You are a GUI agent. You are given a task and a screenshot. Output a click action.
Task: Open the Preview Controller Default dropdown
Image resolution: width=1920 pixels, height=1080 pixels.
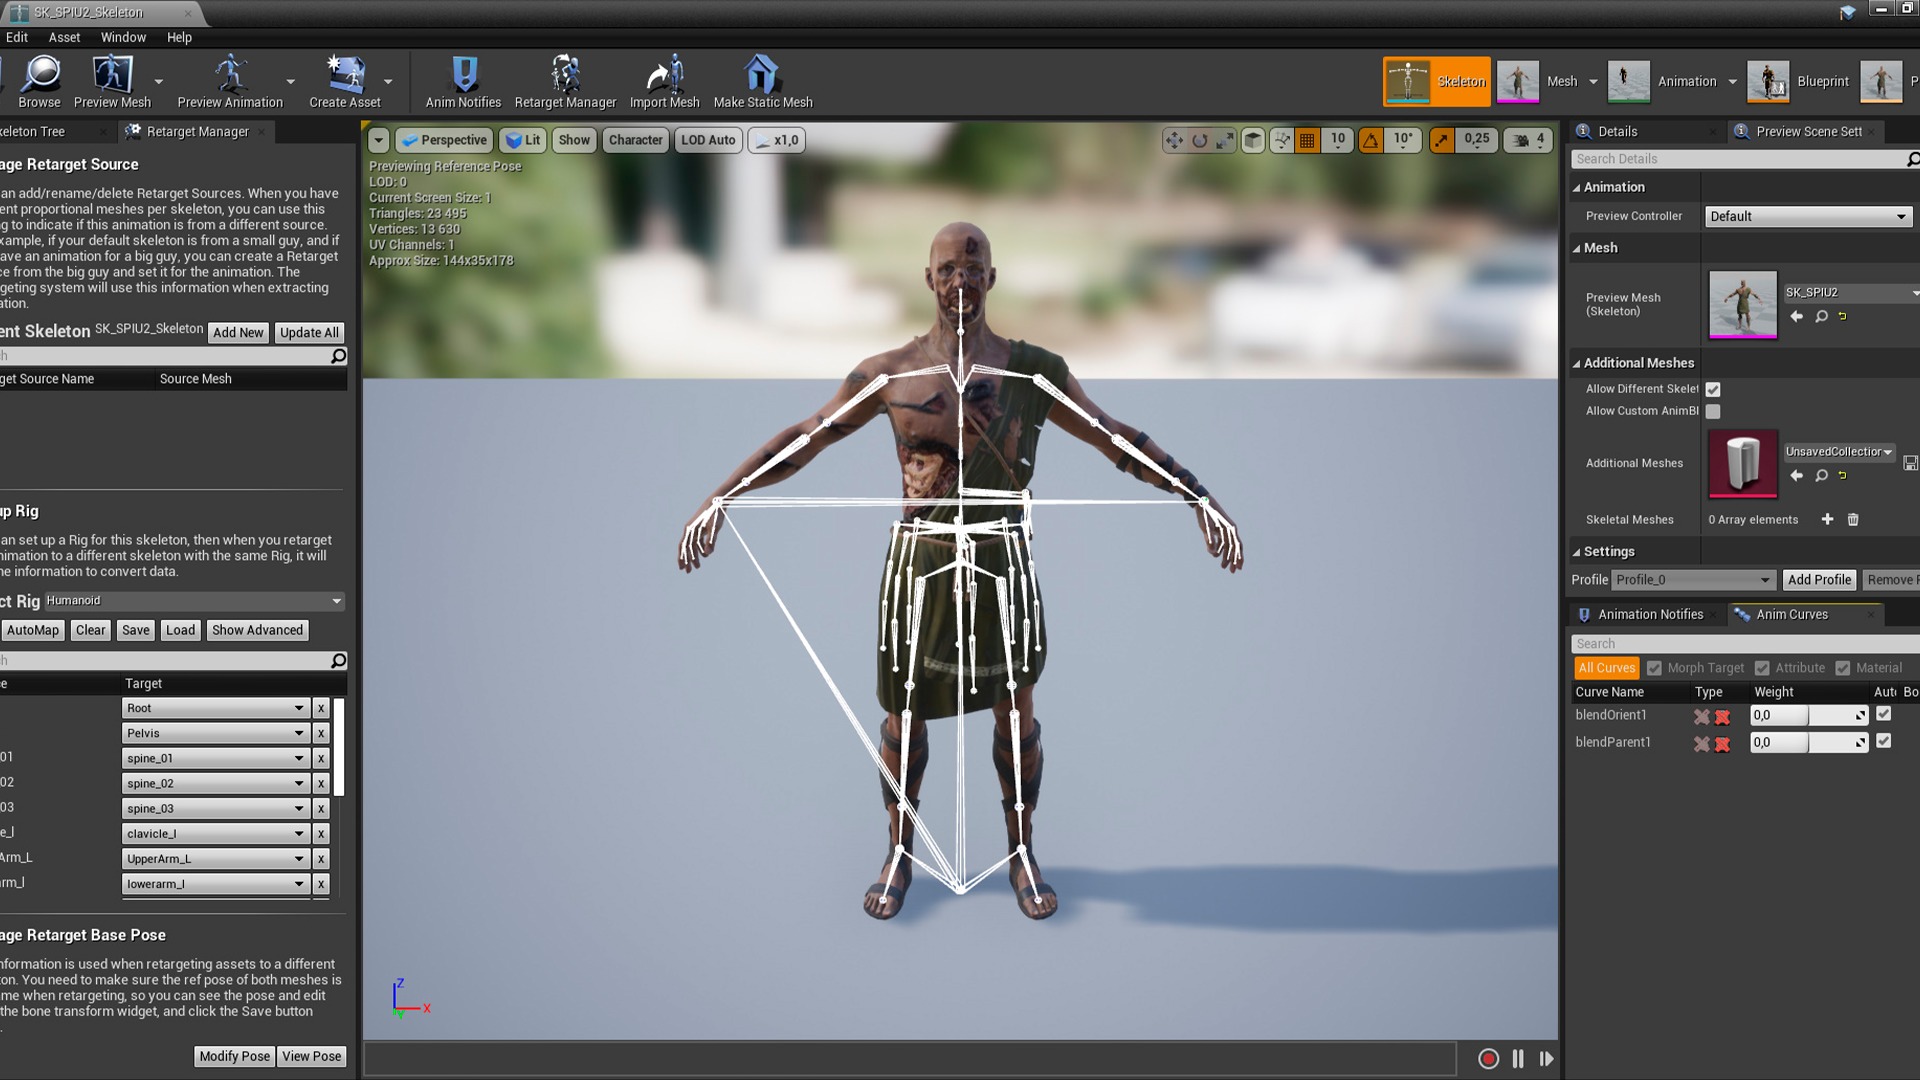tap(1808, 216)
